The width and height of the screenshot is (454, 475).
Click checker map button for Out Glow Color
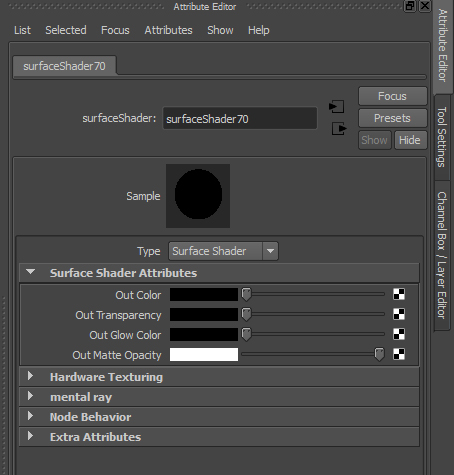pyautogui.click(x=399, y=334)
